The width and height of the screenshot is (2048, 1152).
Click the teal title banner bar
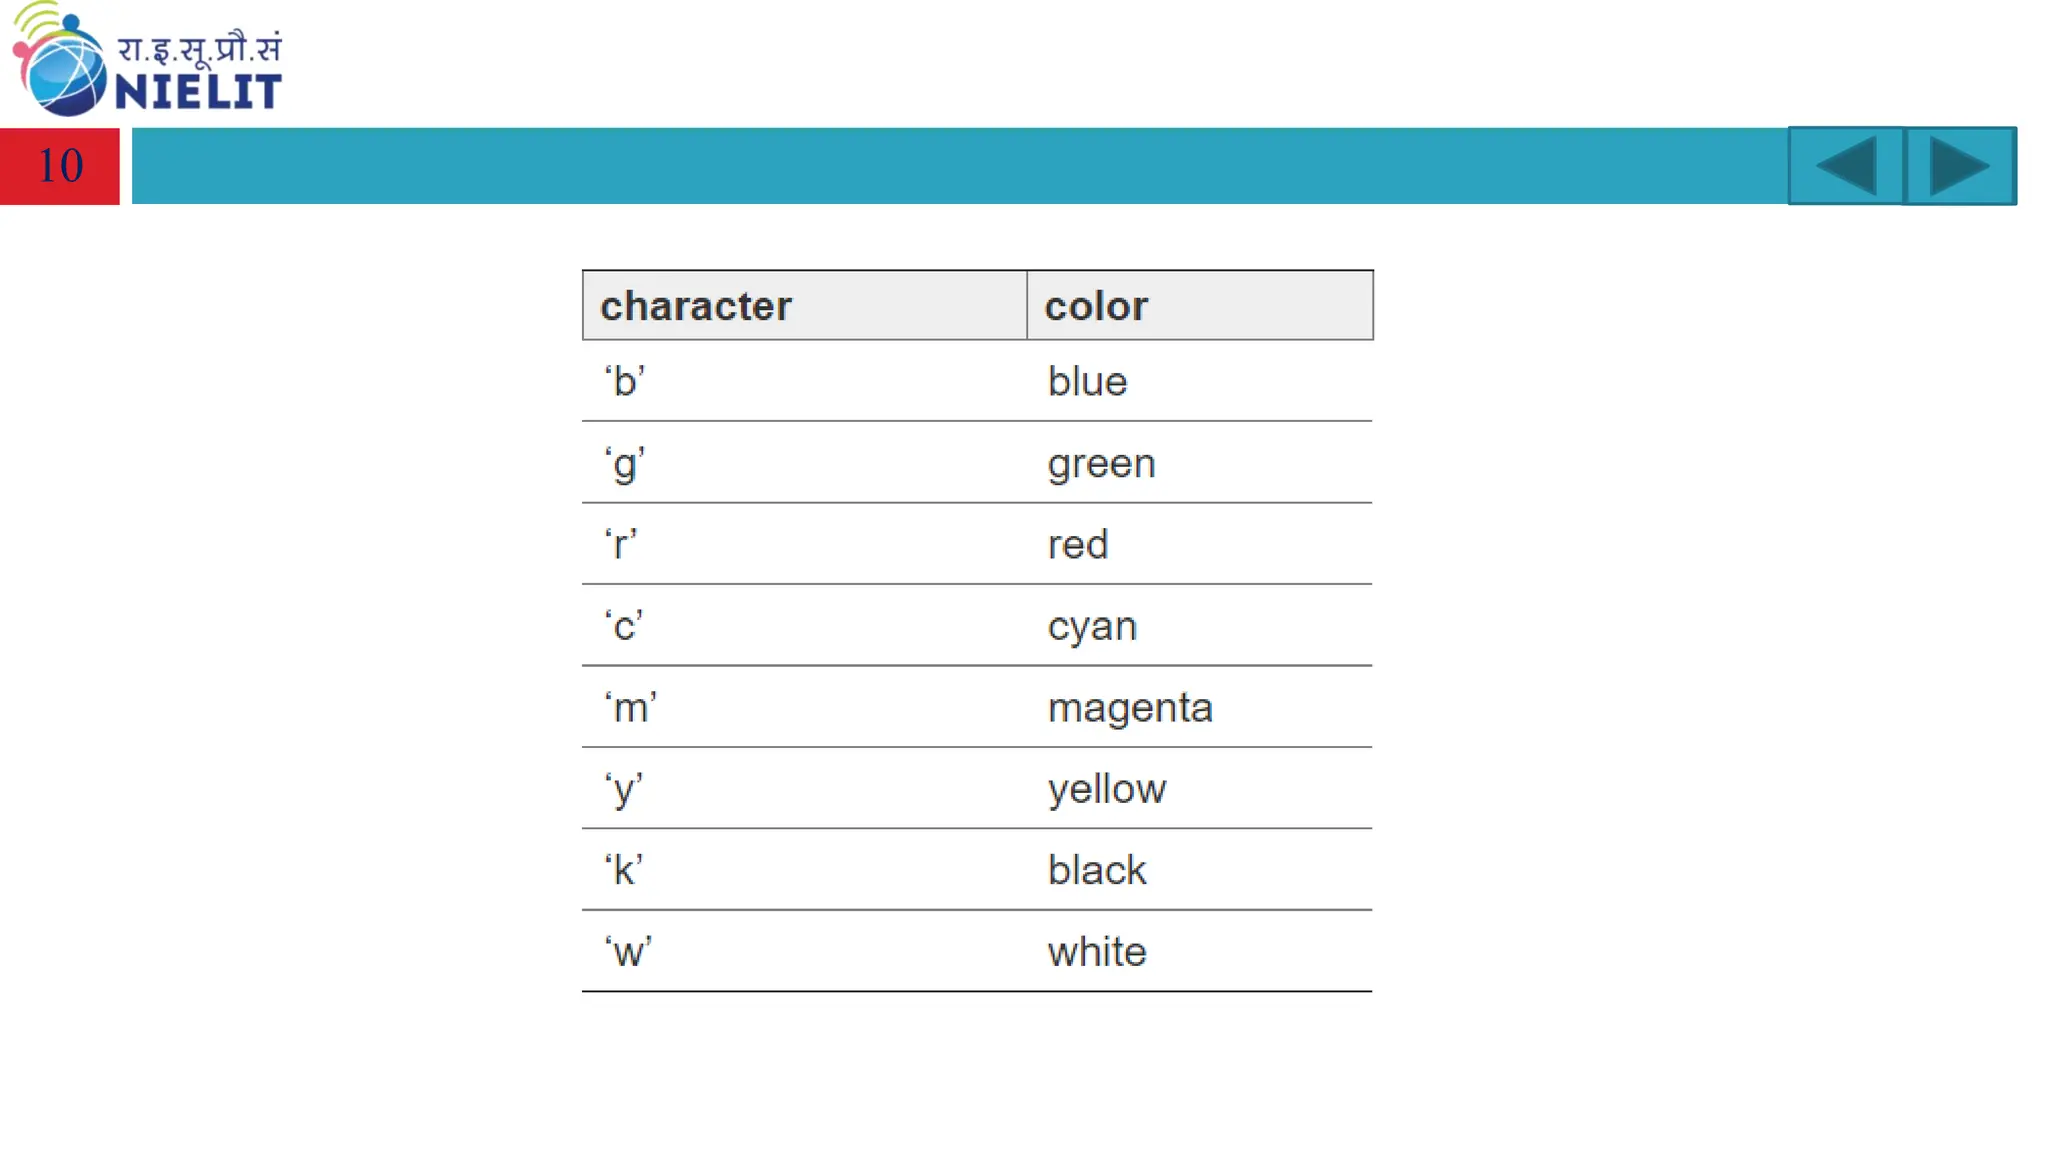960,166
